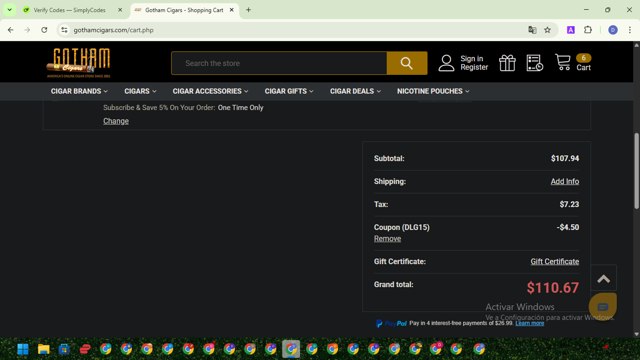Close the Verify Codes SimplyCodes tab
Viewport: 640px width, 360px height.
point(120,10)
